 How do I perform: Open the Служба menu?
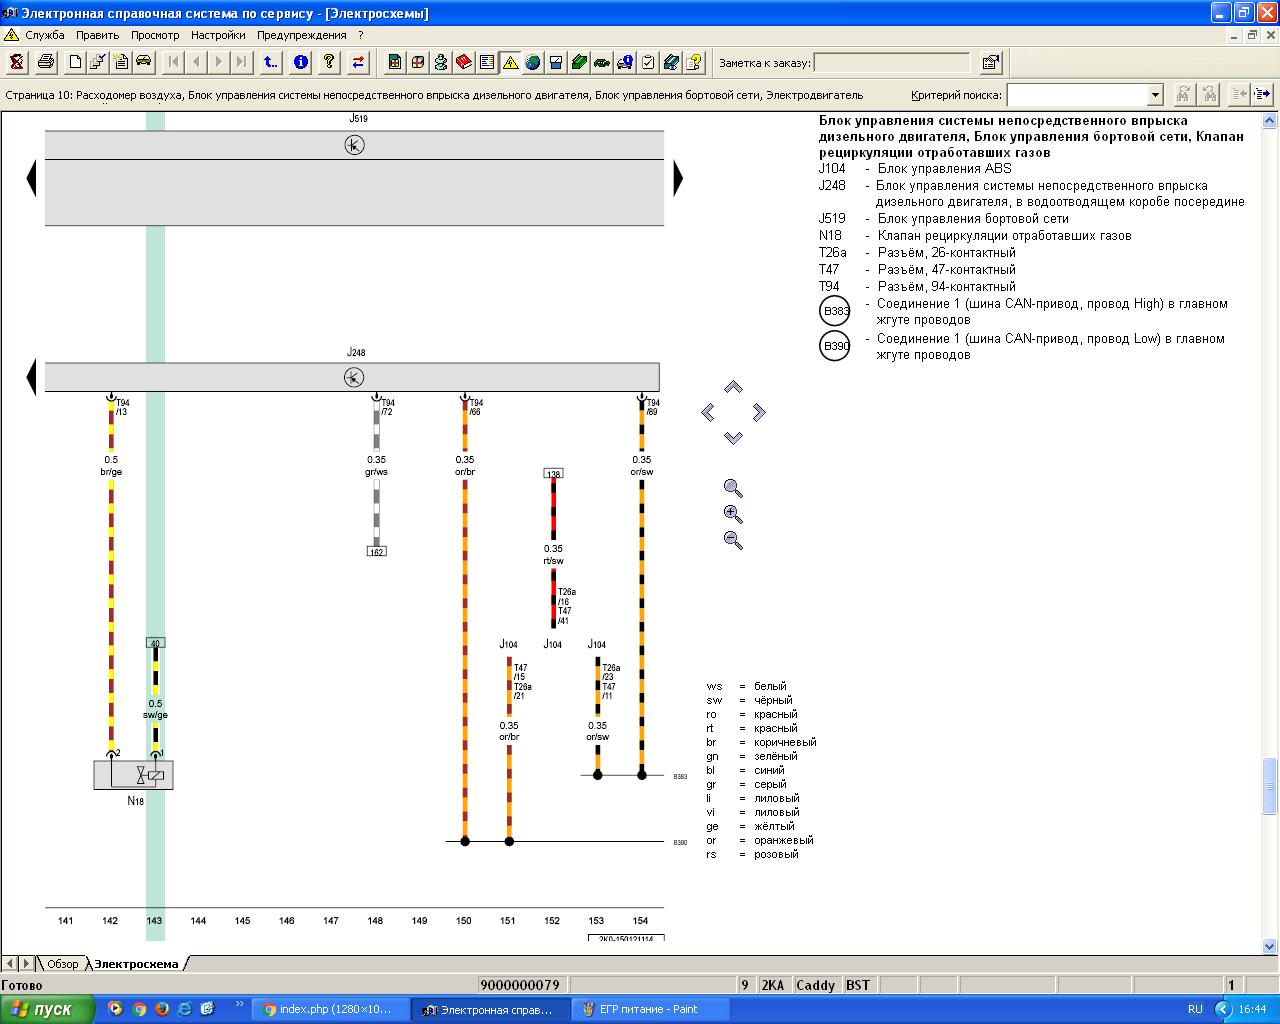click(45, 35)
